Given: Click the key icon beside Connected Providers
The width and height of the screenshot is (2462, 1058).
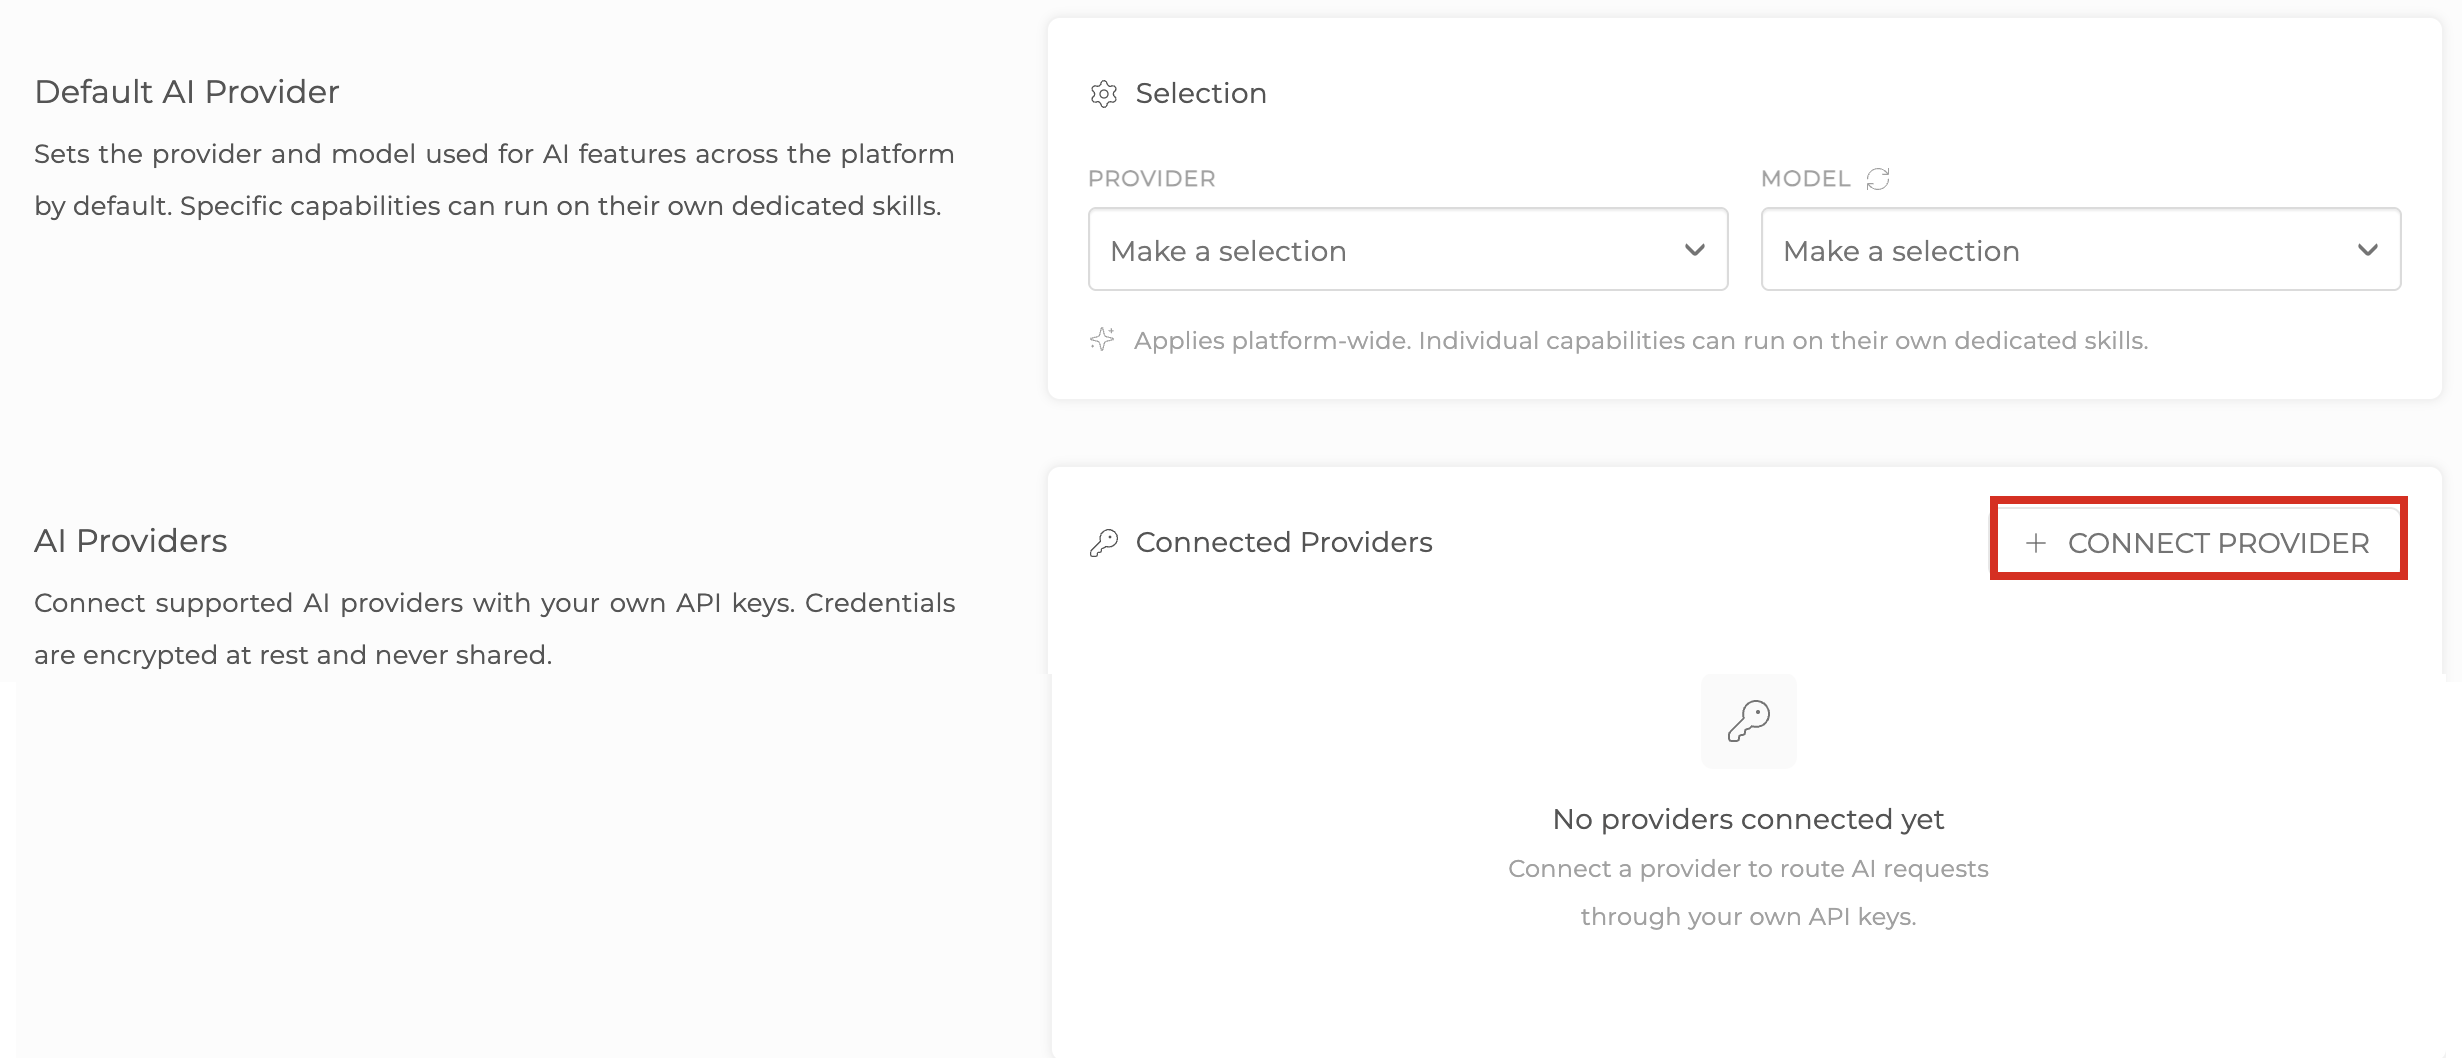Looking at the screenshot, I should click(x=1103, y=542).
